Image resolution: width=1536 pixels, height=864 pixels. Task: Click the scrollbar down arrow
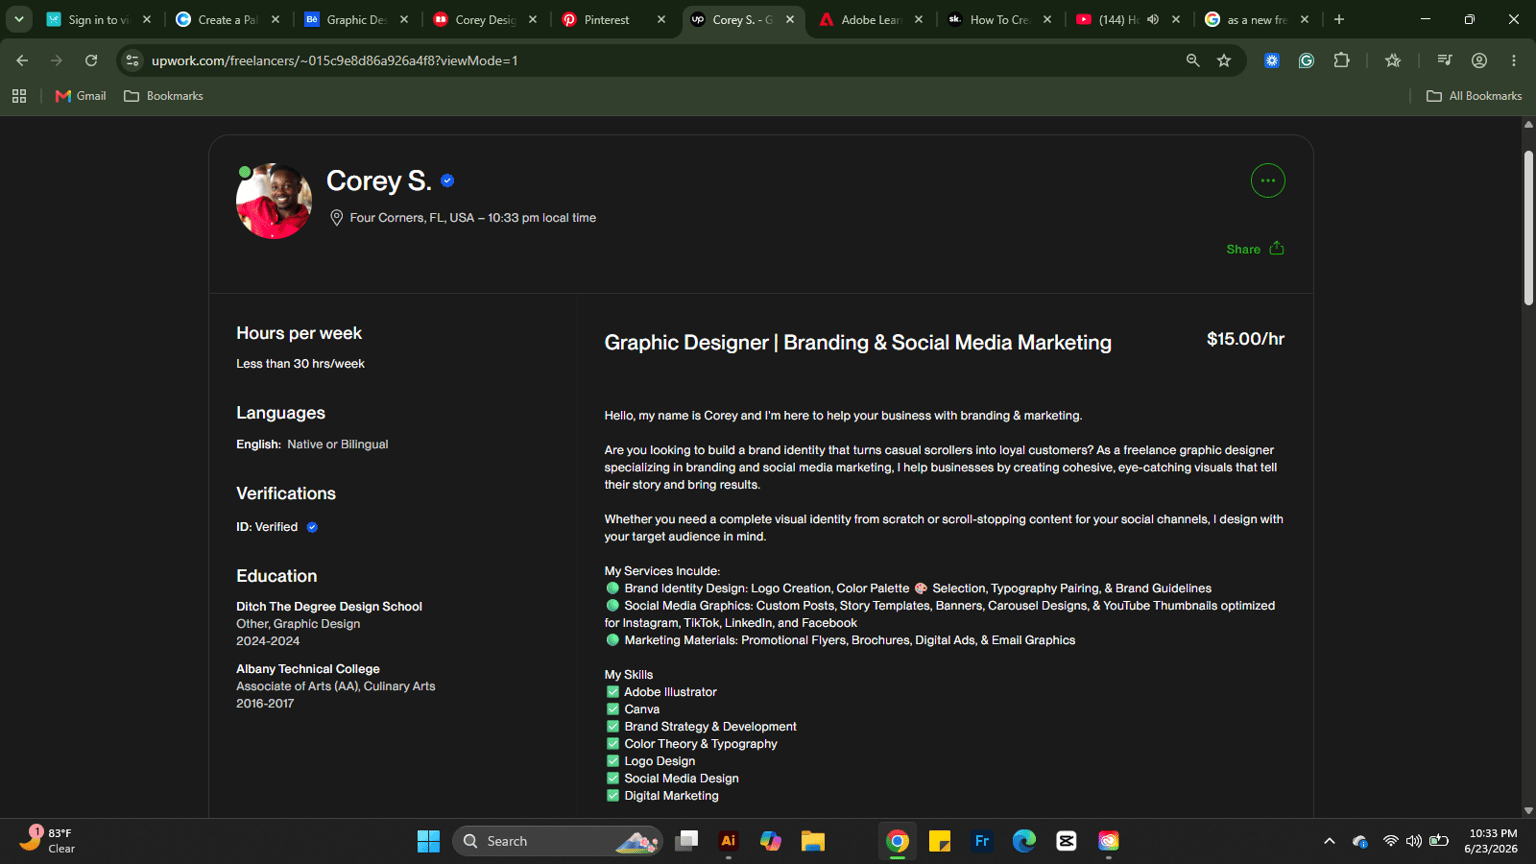click(1528, 811)
